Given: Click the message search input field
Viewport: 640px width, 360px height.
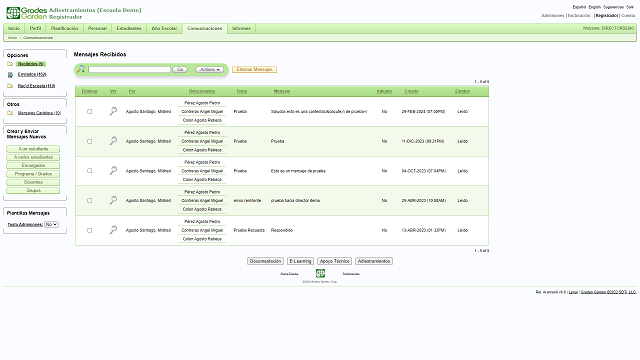Looking at the screenshot, I should [129, 69].
